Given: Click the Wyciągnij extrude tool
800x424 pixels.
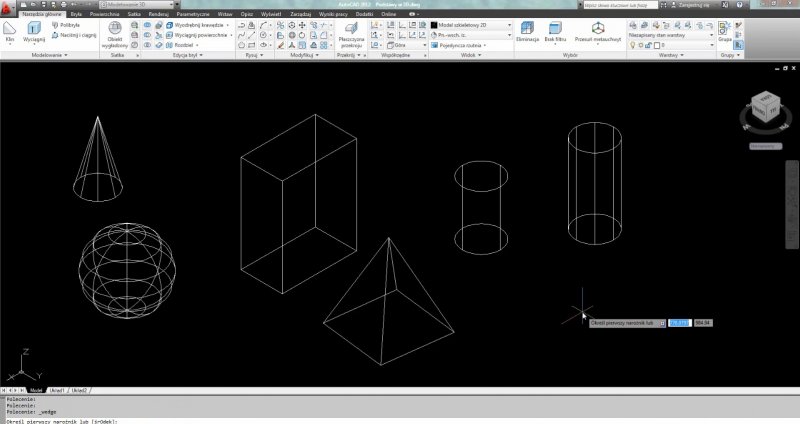Looking at the screenshot, I should click(x=34, y=31).
